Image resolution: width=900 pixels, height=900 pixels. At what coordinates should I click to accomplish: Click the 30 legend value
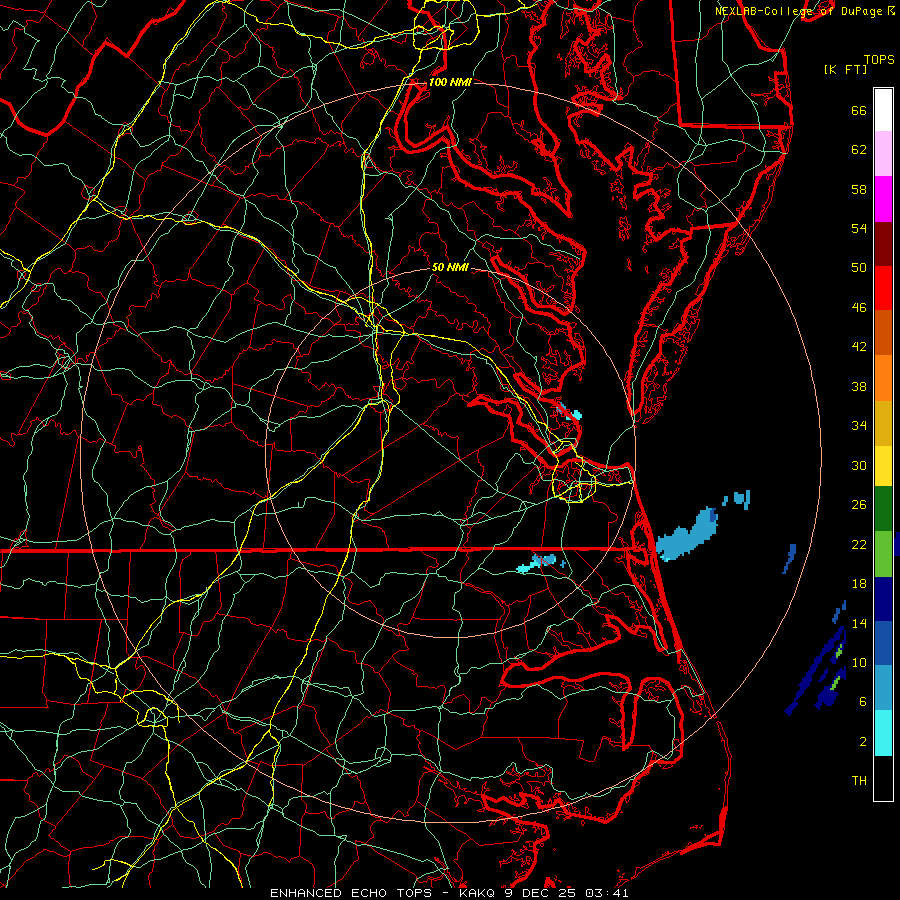859,465
